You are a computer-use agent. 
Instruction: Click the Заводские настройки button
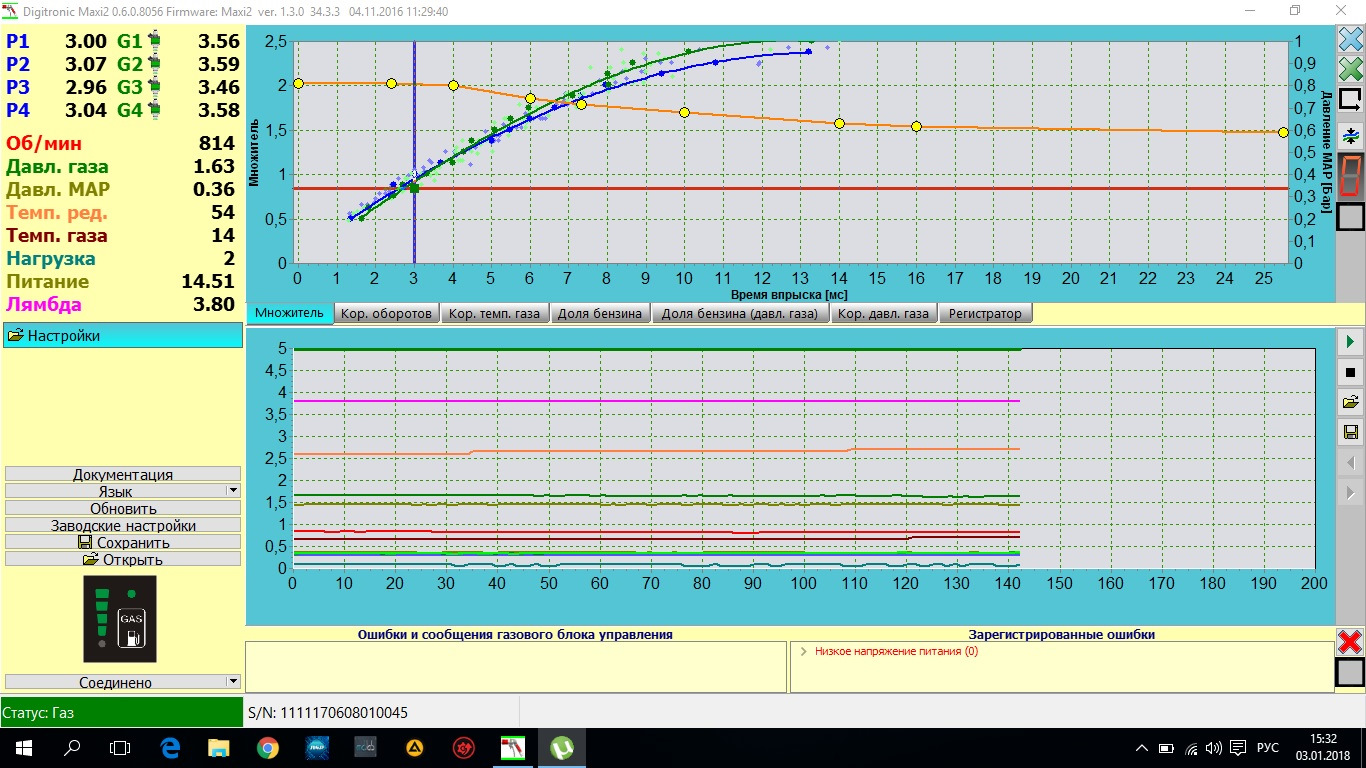123,525
